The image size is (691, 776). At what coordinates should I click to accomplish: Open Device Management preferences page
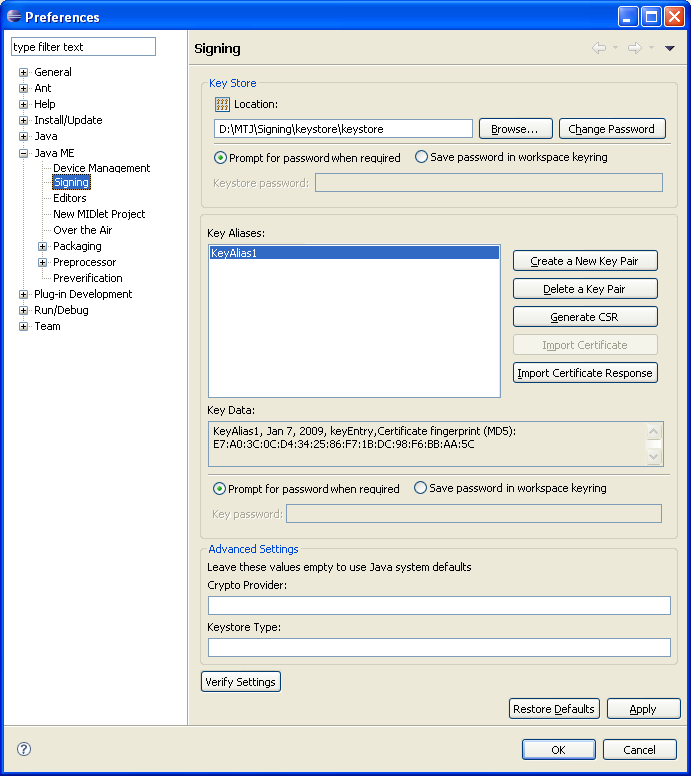101,168
